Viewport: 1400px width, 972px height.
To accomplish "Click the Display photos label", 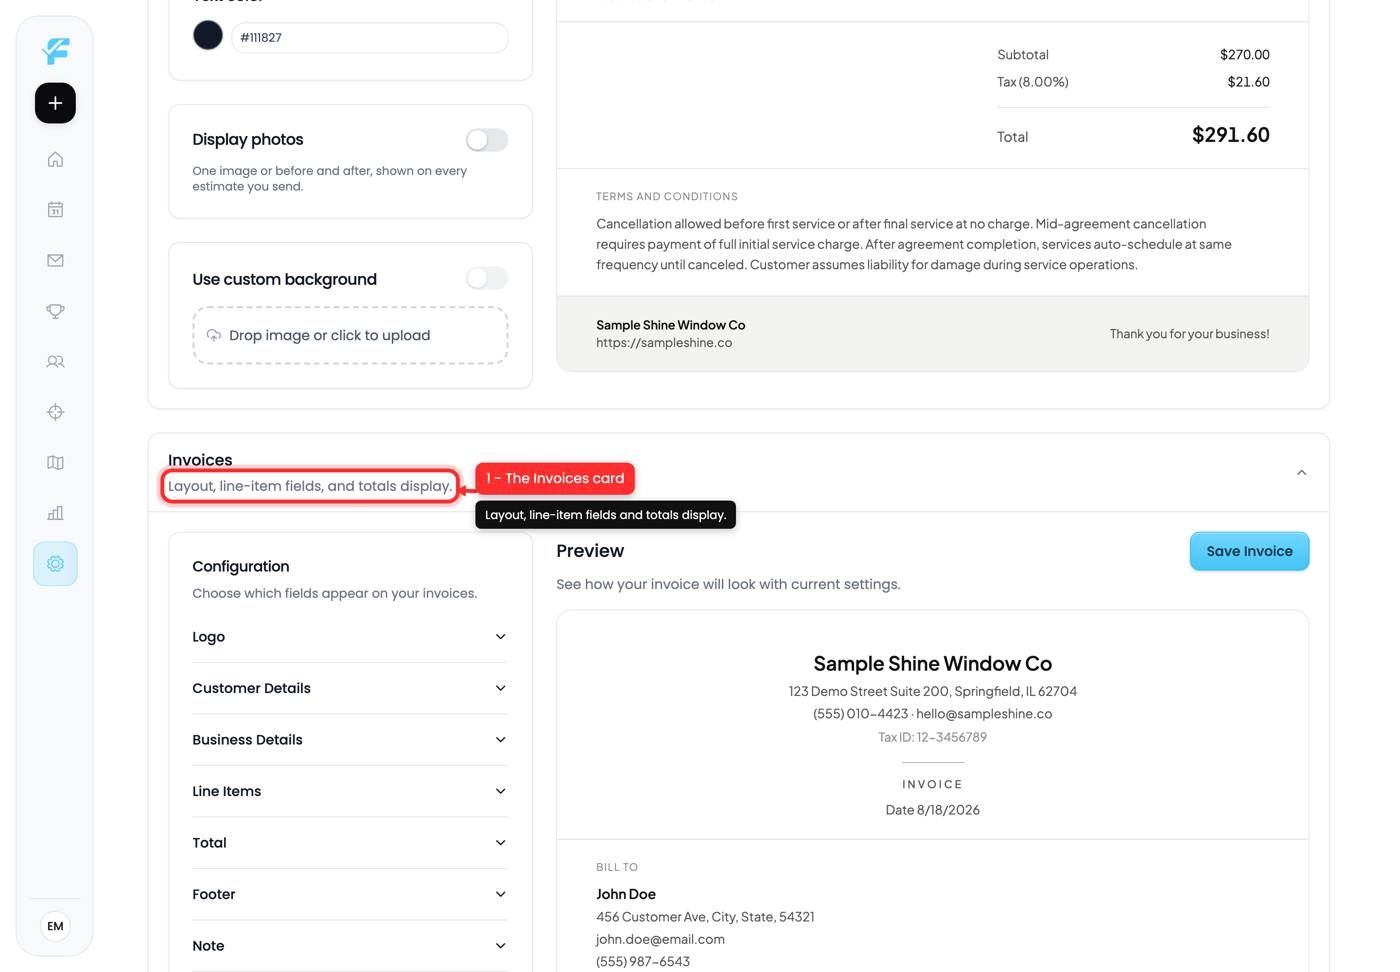I will pos(248,140).
